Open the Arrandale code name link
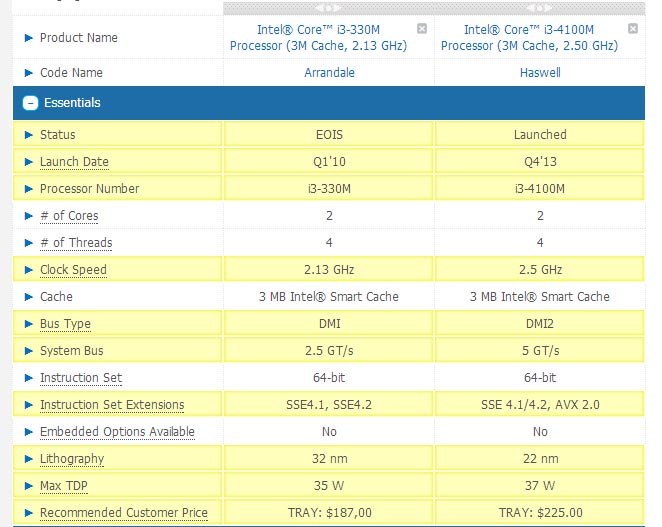Viewport: 662px width, 527px height. [329, 73]
